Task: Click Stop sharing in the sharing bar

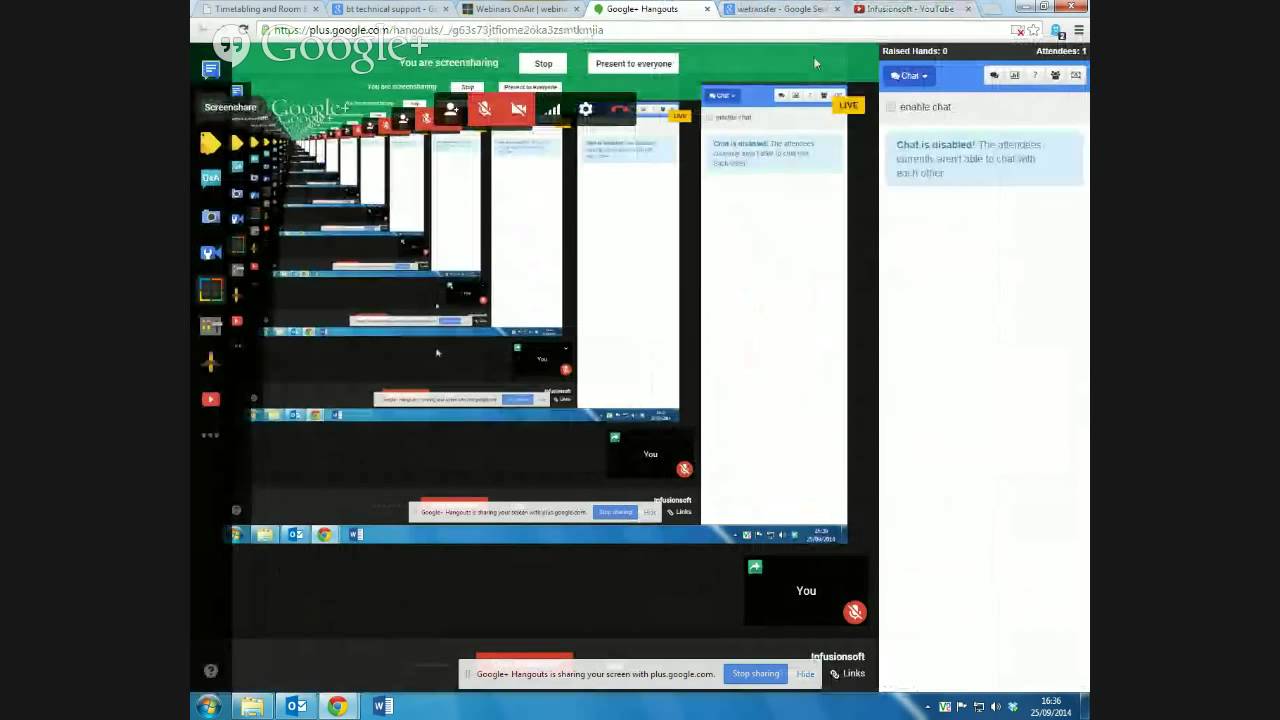Action: 756,674
